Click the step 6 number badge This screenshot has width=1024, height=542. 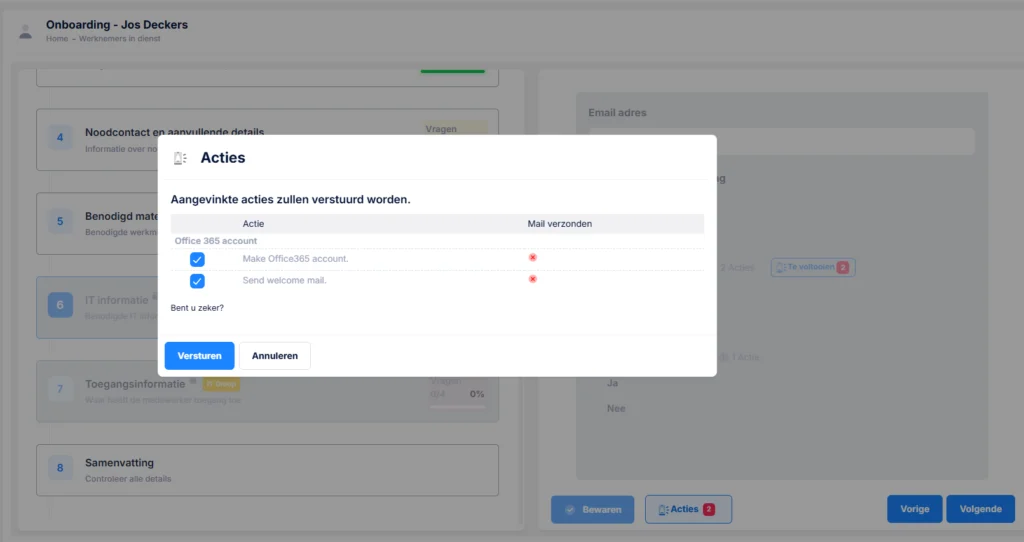click(x=60, y=305)
